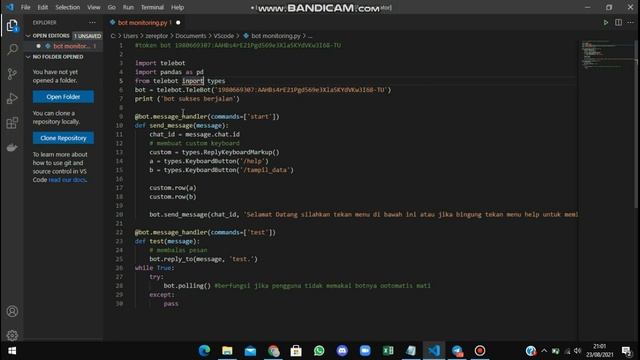
Task: Click 'import telebot' on line 3
Action: point(160,63)
